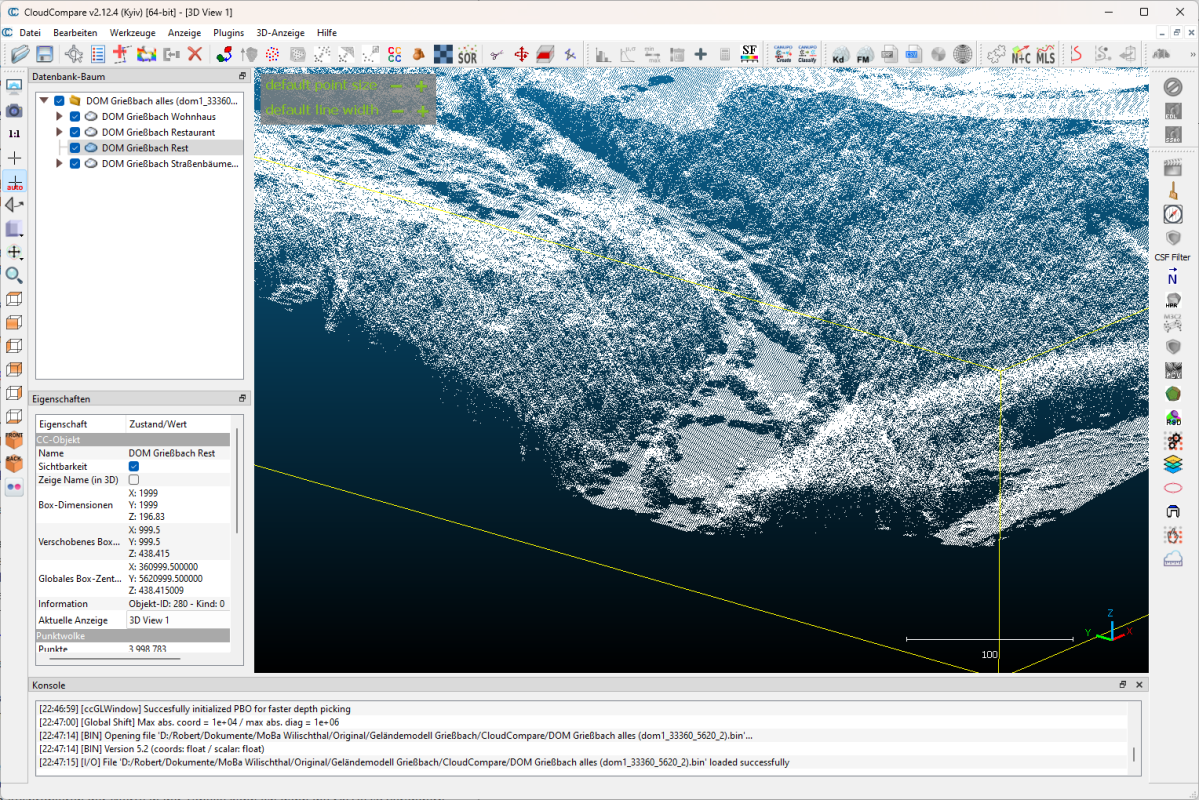Screen dimensions: 1199x800
Task: Open the Plugins menu
Action: (x=228, y=32)
